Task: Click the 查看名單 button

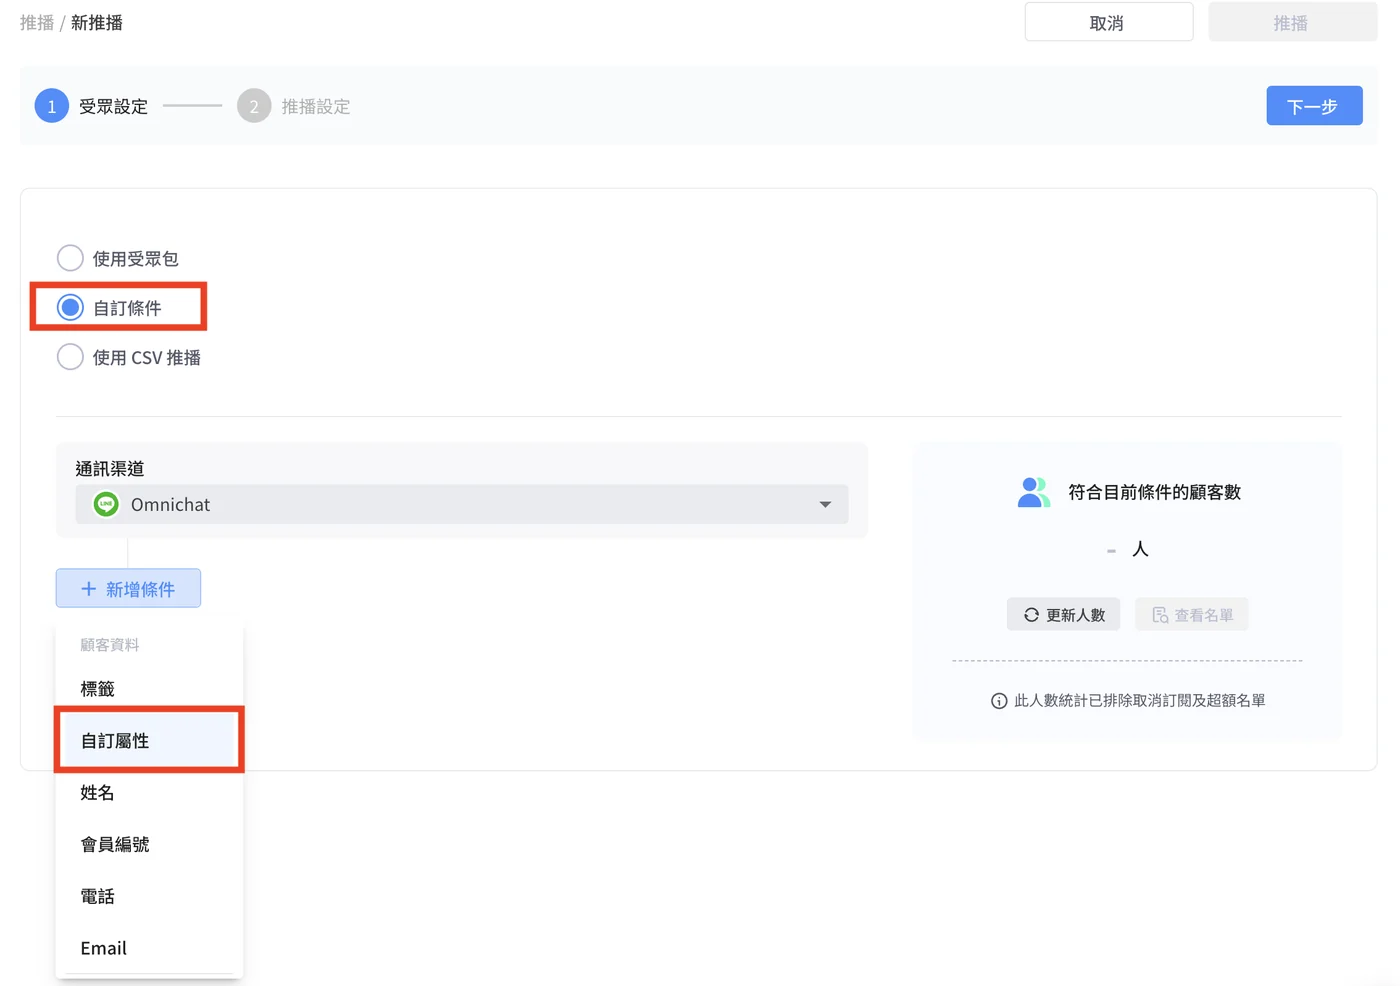Action: pos(1192,615)
